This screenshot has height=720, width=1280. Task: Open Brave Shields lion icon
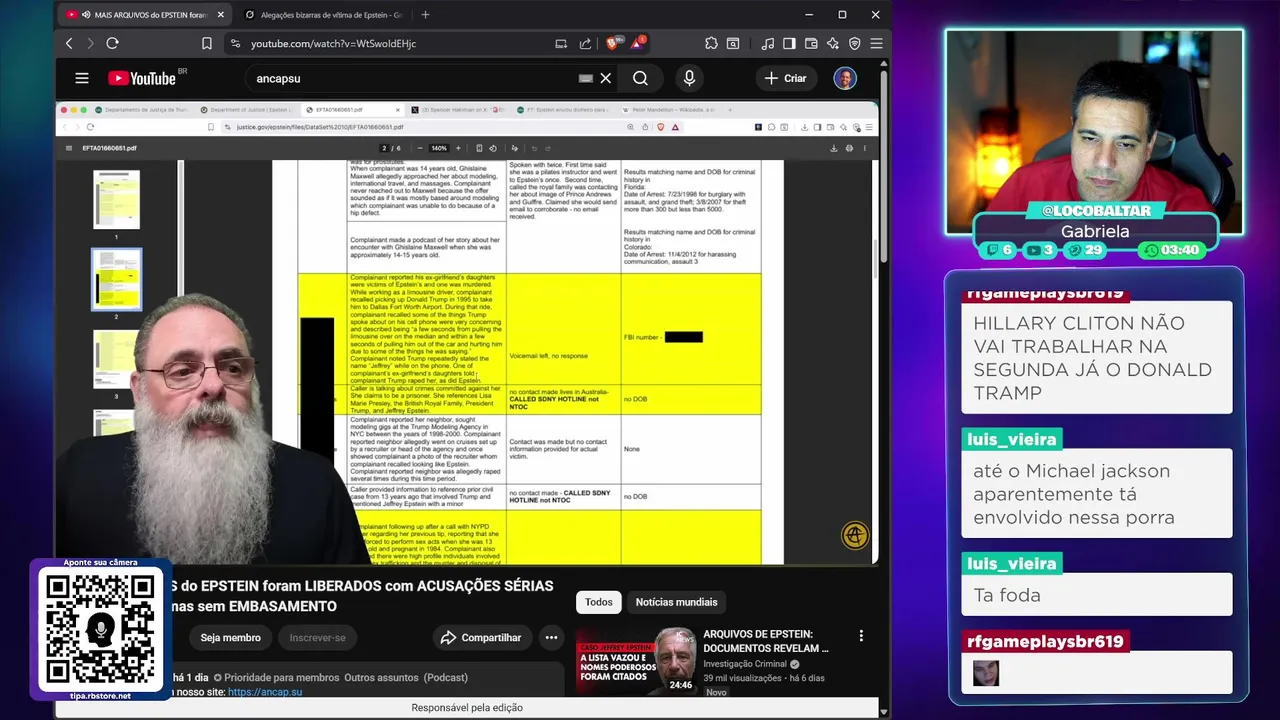(x=613, y=43)
